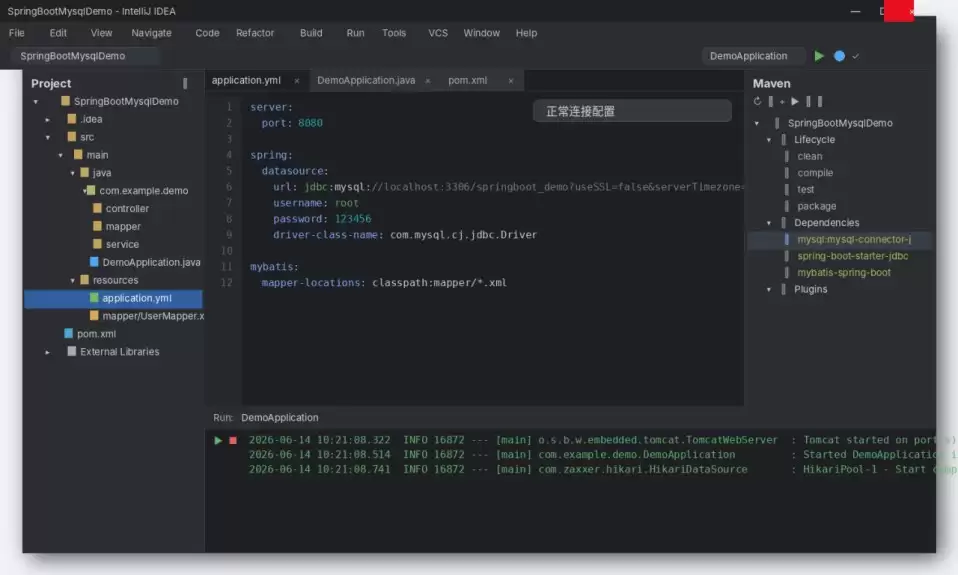Select mybatis-spring-boot dependency
This screenshot has height=575, width=958.
844,273
